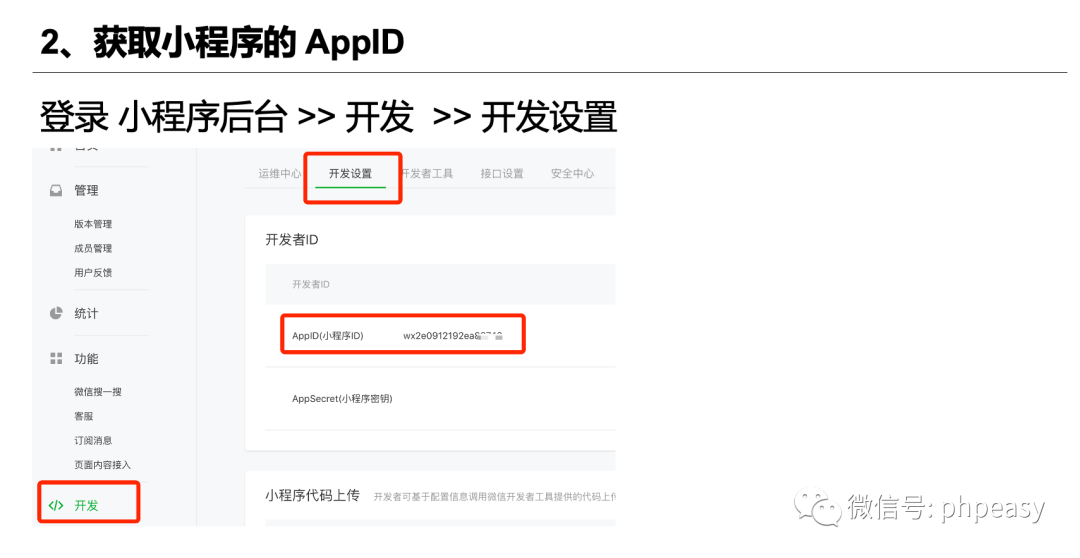The width and height of the screenshot is (1080, 558).
Task: Click the 管理 inbox icon
Action: click(56, 191)
